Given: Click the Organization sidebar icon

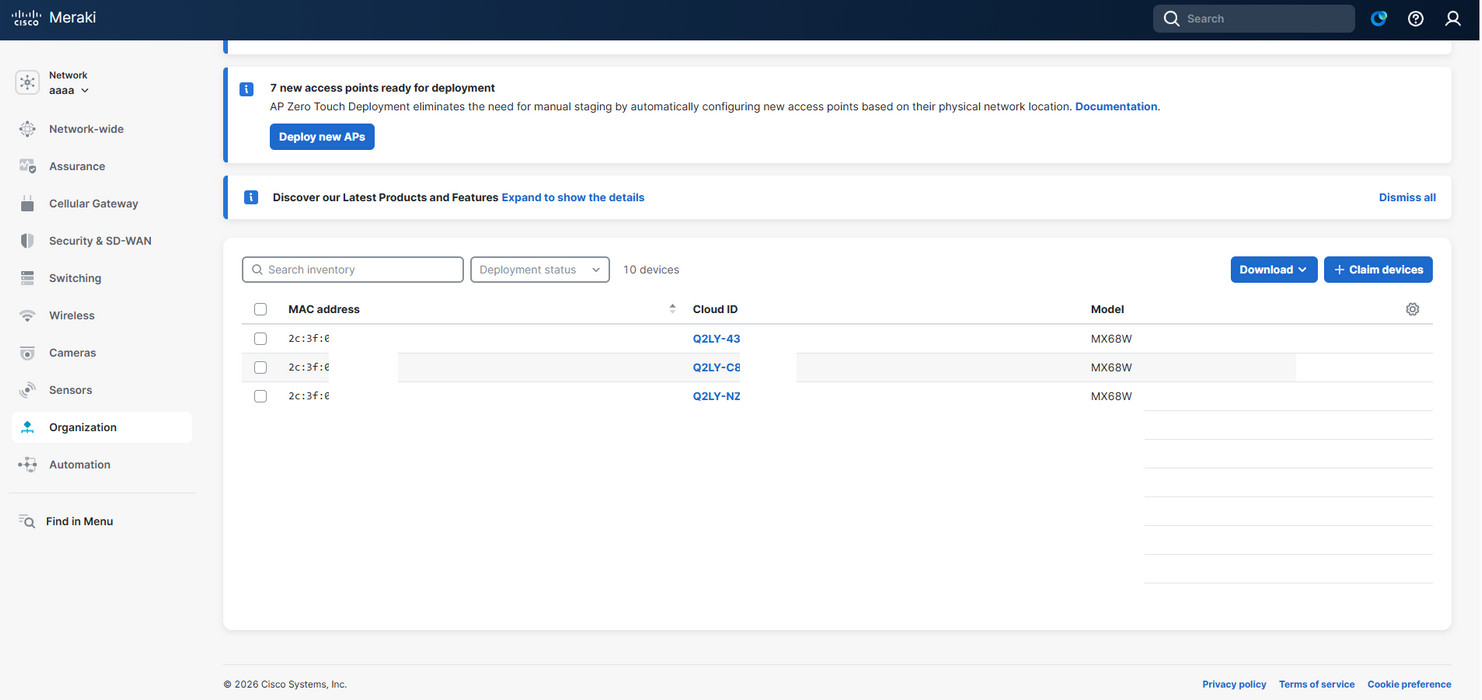Looking at the screenshot, I should [28, 428].
